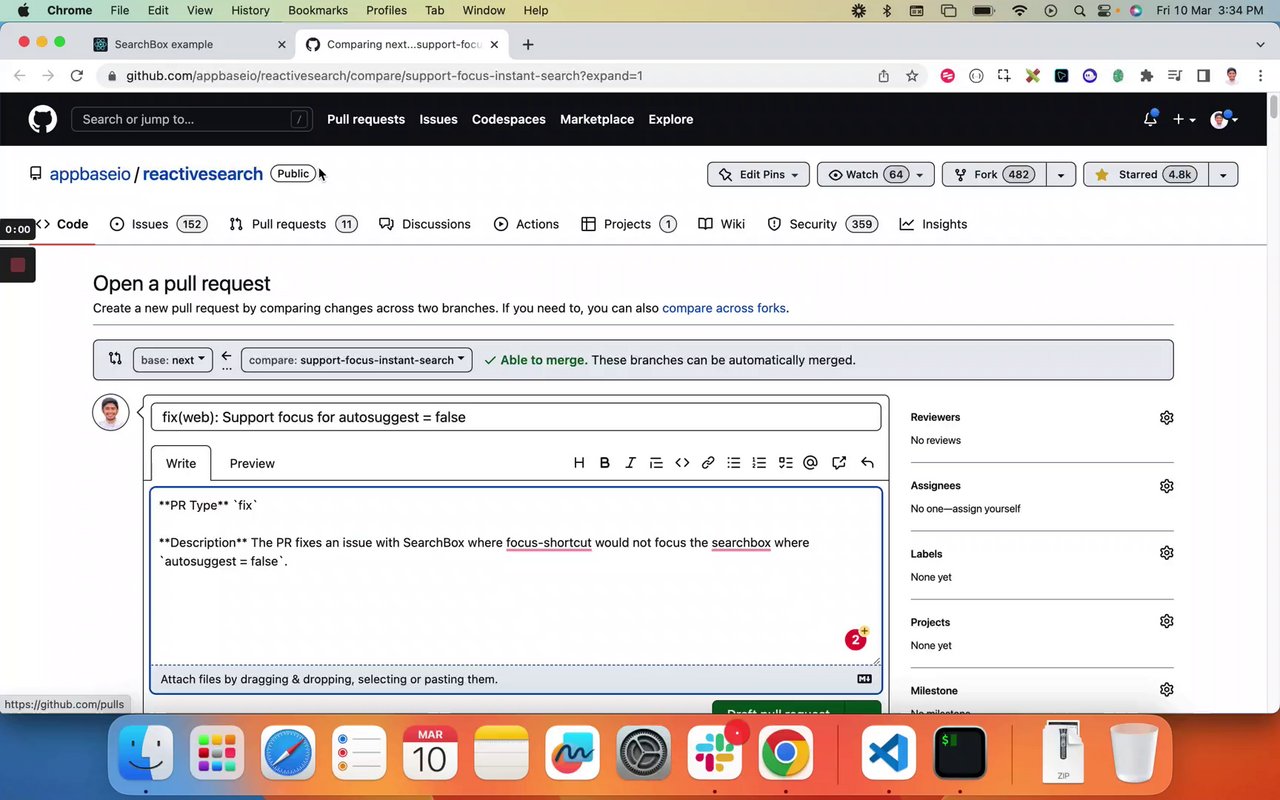Switch to the Preview tab

pos(252,463)
